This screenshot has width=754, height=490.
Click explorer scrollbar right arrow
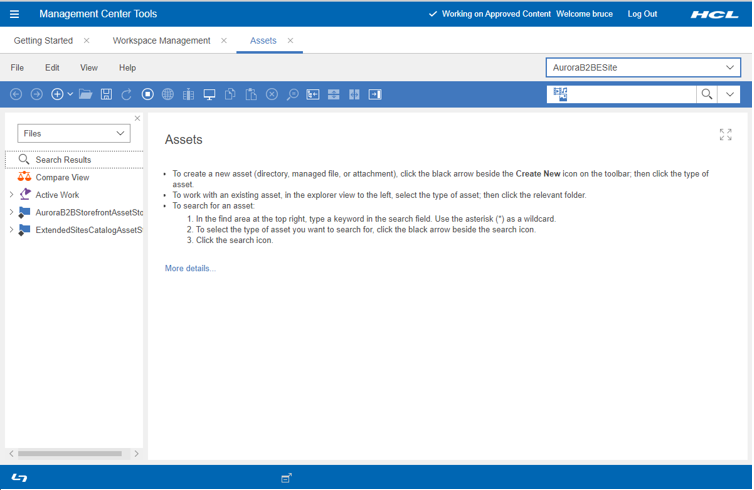click(137, 453)
